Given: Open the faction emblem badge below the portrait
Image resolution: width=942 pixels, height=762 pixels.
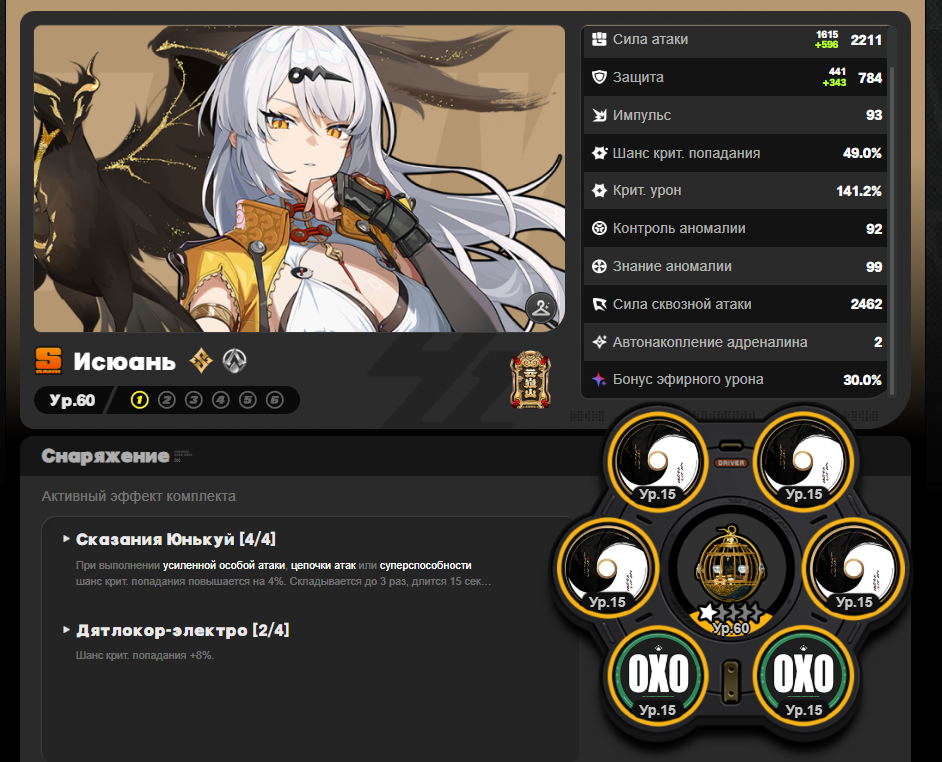Looking at the screenshot, I should point(530,380).
